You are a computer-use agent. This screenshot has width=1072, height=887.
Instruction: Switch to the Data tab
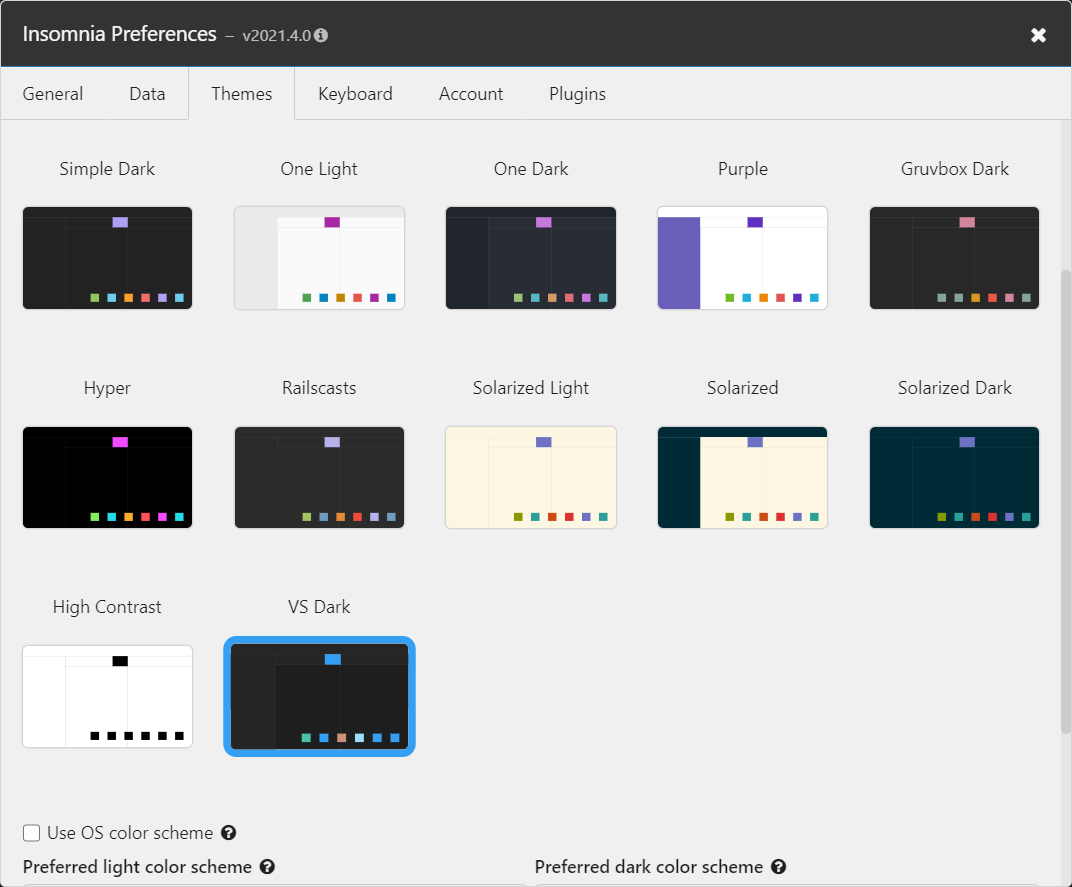click(x=147, y=94)
